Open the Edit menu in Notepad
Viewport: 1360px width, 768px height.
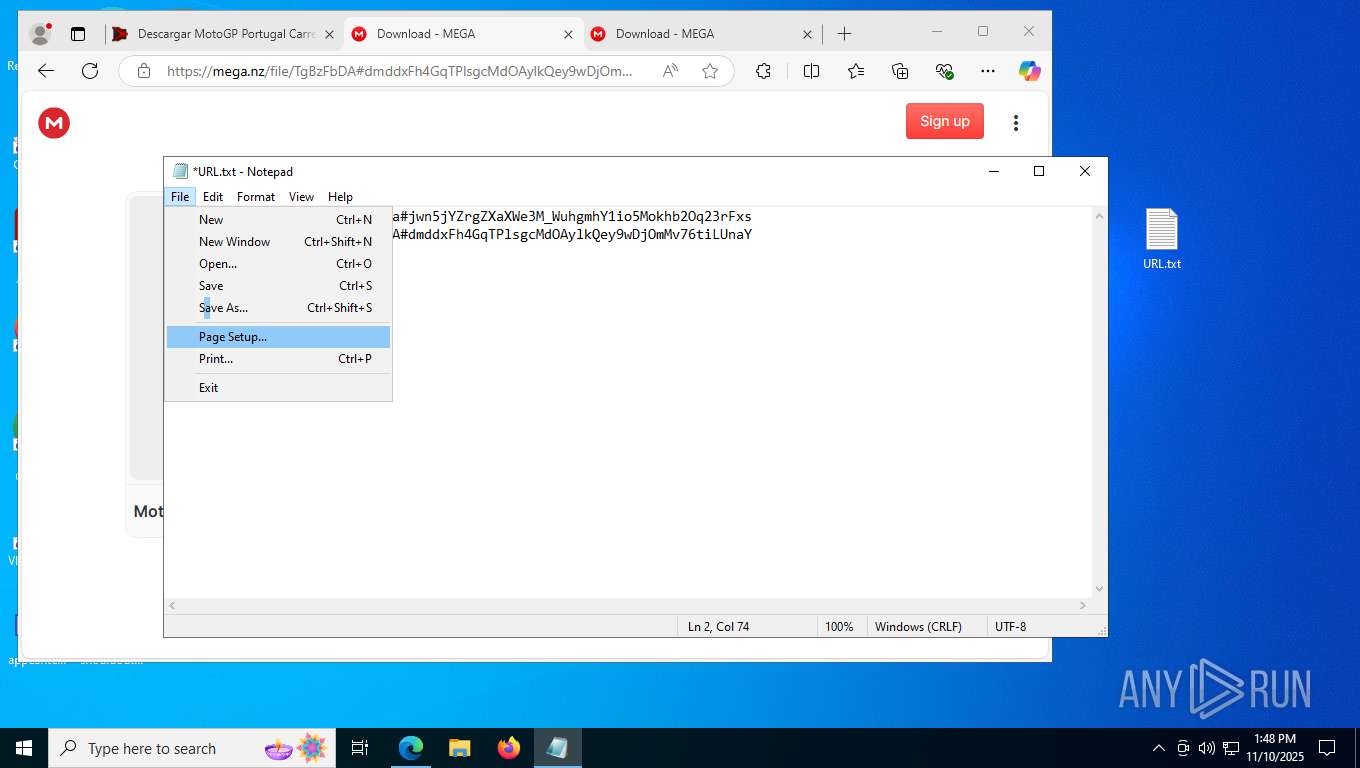(213, 197)
